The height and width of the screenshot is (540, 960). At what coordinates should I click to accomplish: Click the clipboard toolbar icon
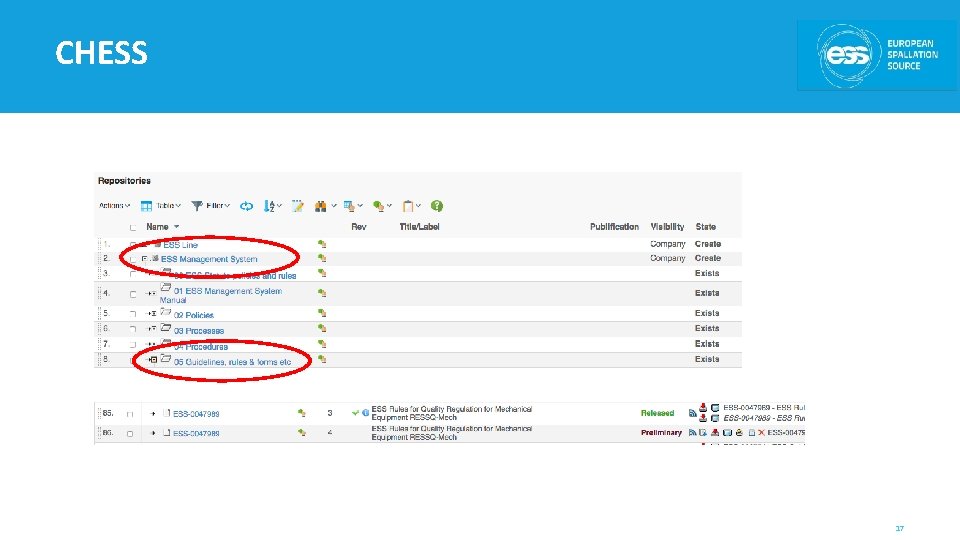coord(408,206)
